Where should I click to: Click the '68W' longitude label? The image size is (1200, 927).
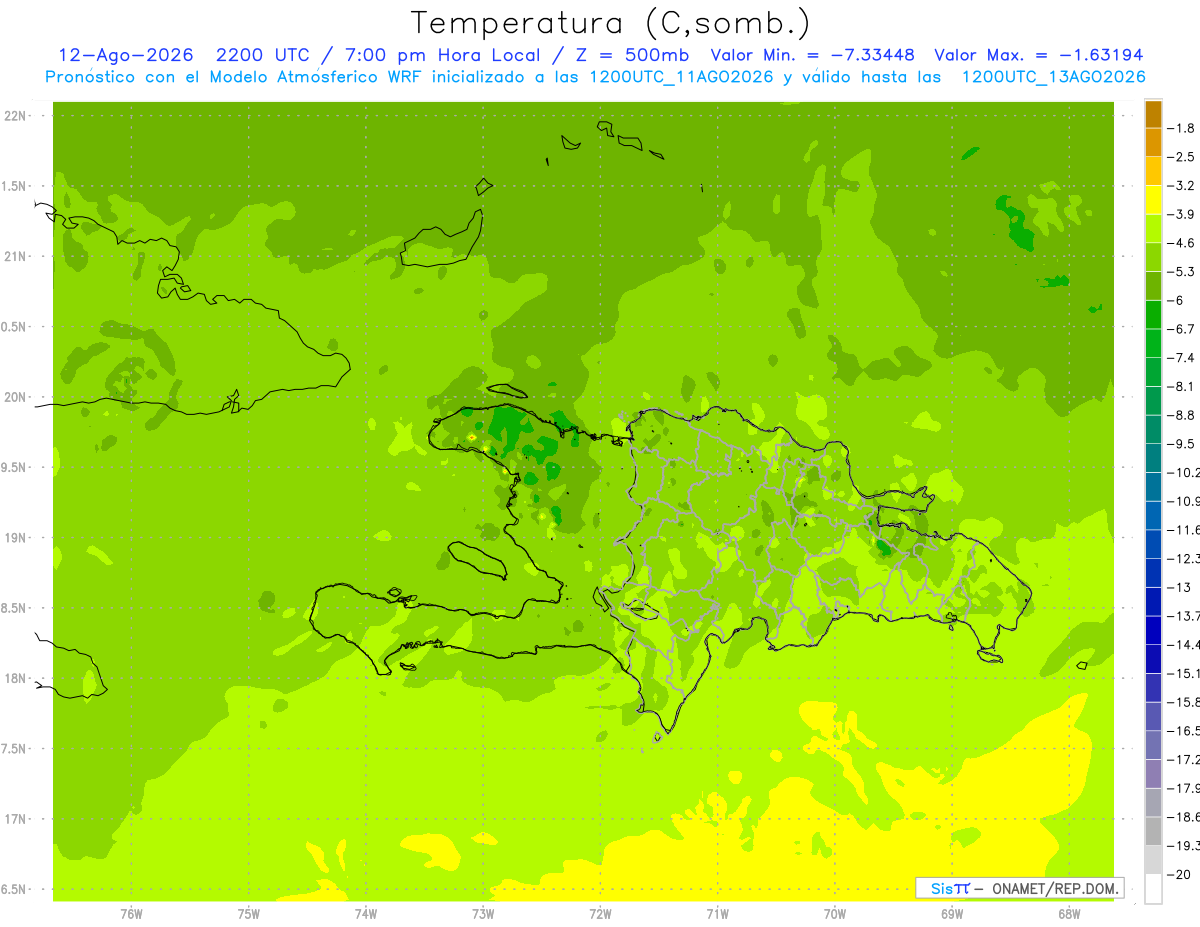1069,913
